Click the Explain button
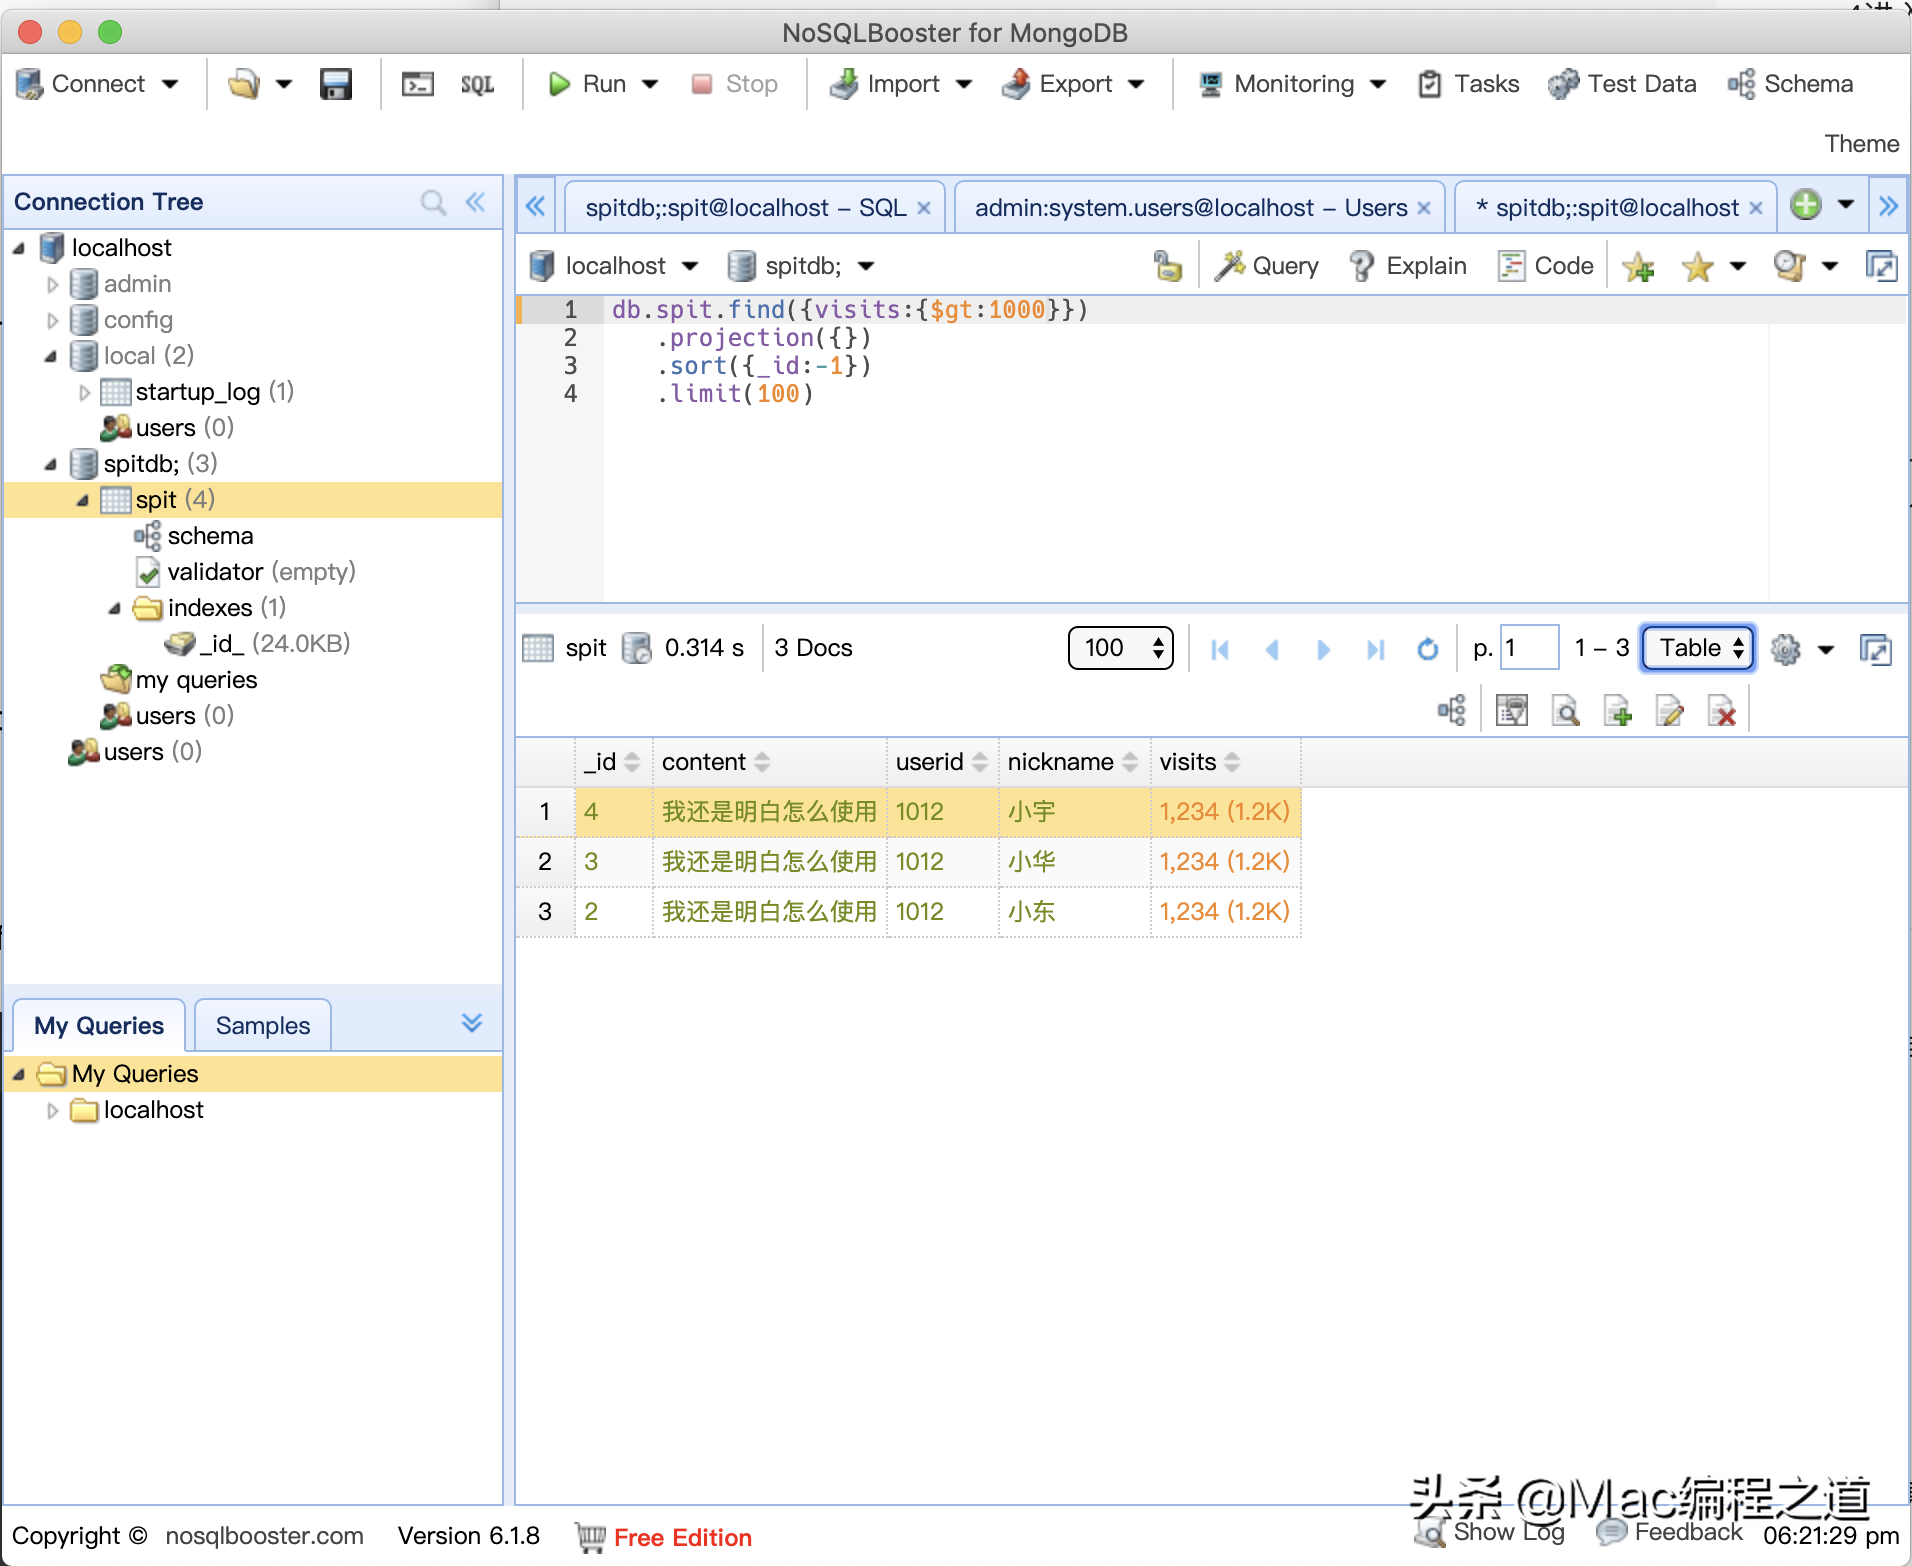1912x1566 pixels. pyautogui.click(x=1407, y=266)
